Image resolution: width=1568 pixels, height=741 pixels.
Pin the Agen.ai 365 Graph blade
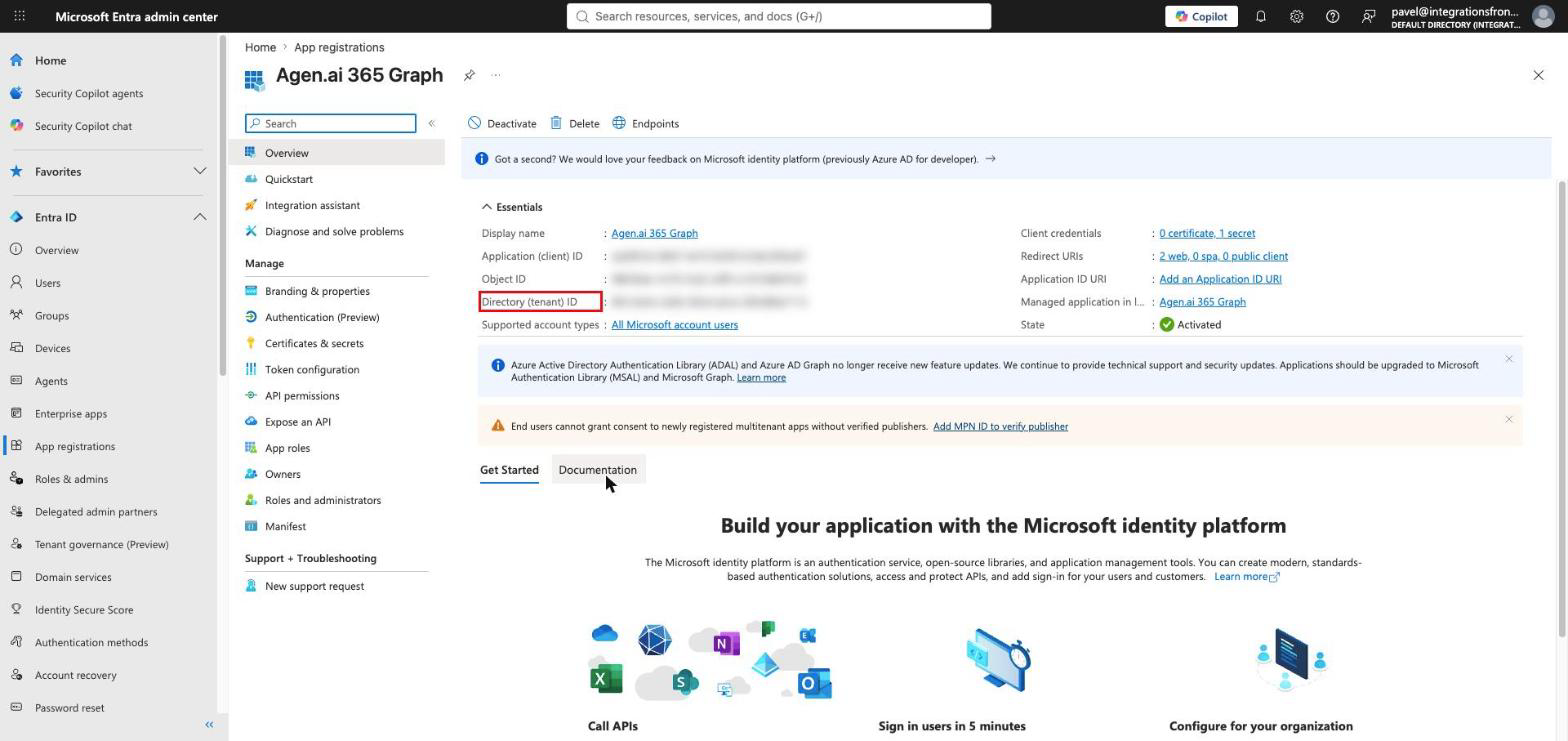[469, 75]
